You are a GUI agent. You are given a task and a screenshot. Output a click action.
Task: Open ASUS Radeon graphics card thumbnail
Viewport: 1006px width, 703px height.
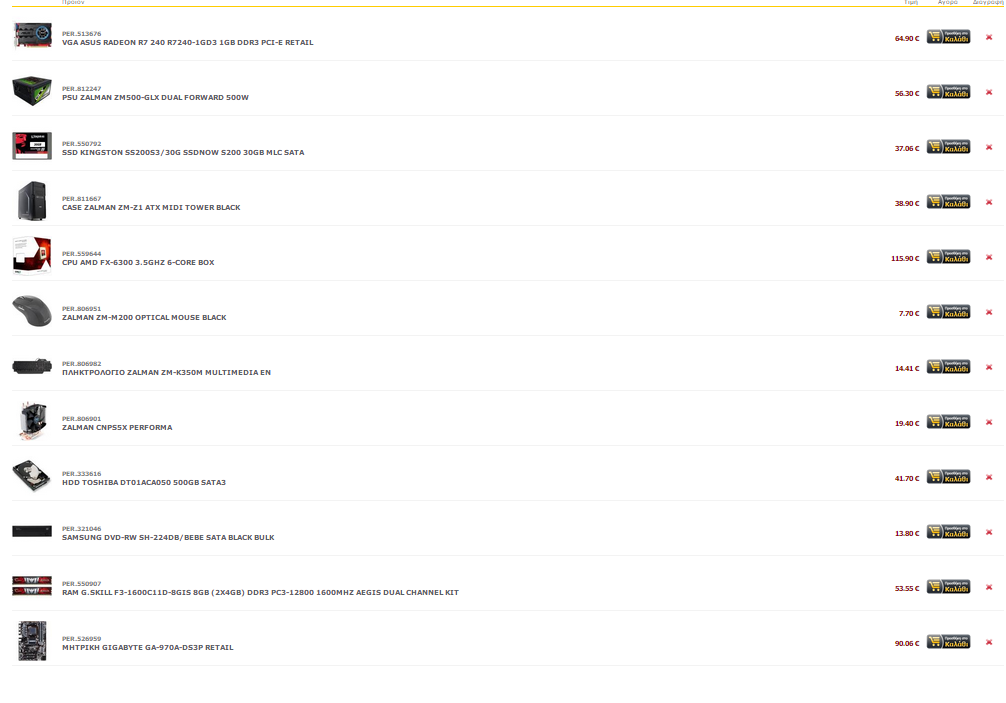click(32, 35)
